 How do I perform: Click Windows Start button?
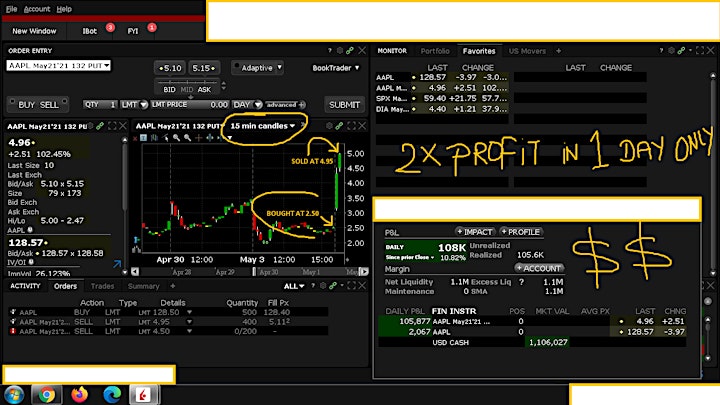14,394
